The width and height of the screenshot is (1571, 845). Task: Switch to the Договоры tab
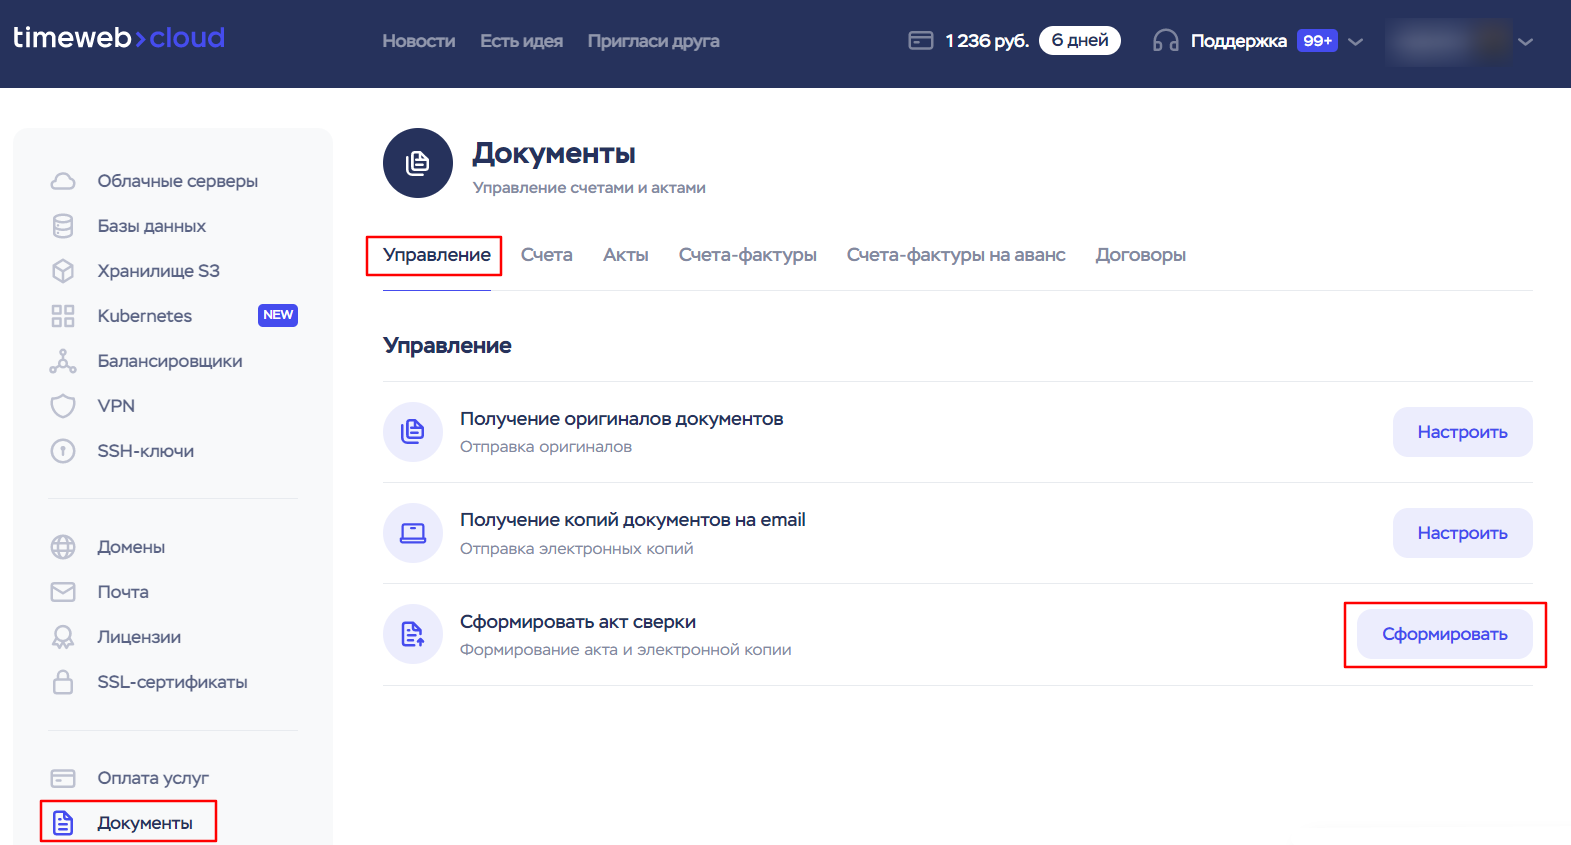coord(1140,255)
